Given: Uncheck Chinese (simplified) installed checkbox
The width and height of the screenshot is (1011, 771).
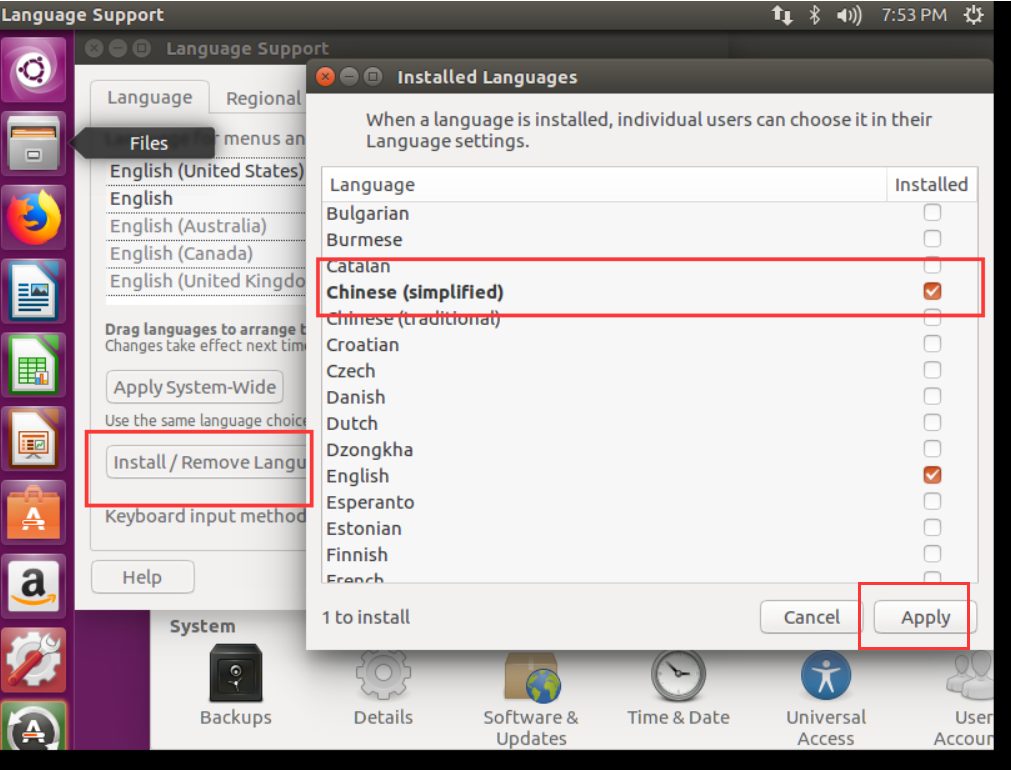Looking at the screenshot, I should 932,291.
